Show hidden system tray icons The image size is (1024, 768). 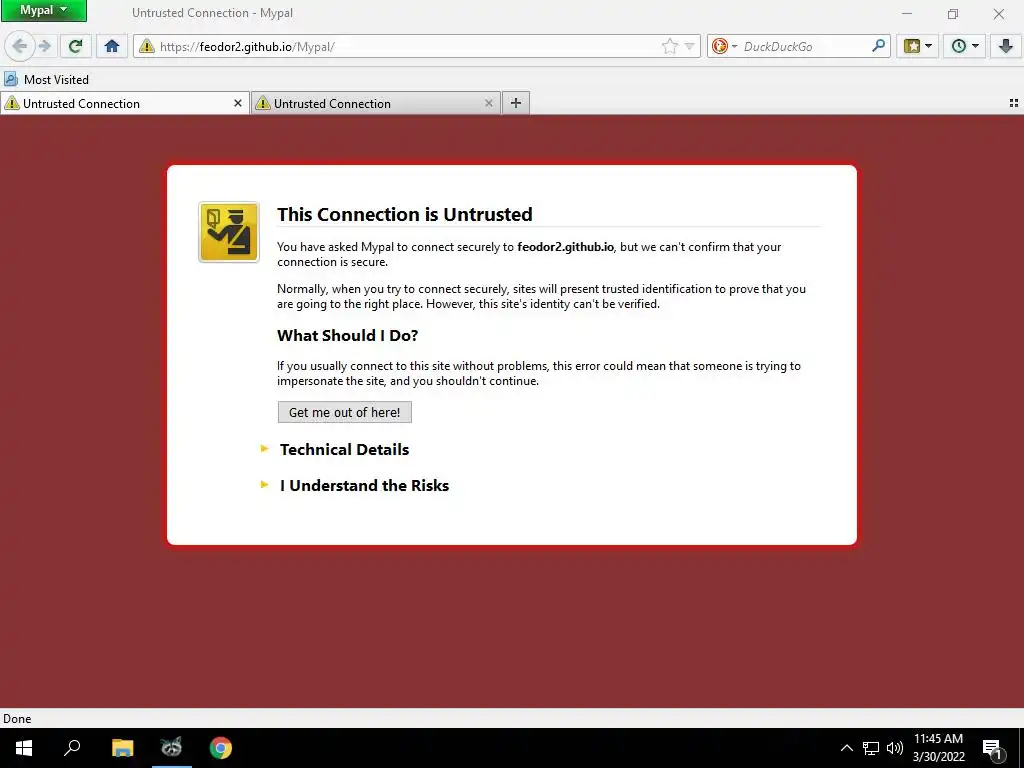846,748
